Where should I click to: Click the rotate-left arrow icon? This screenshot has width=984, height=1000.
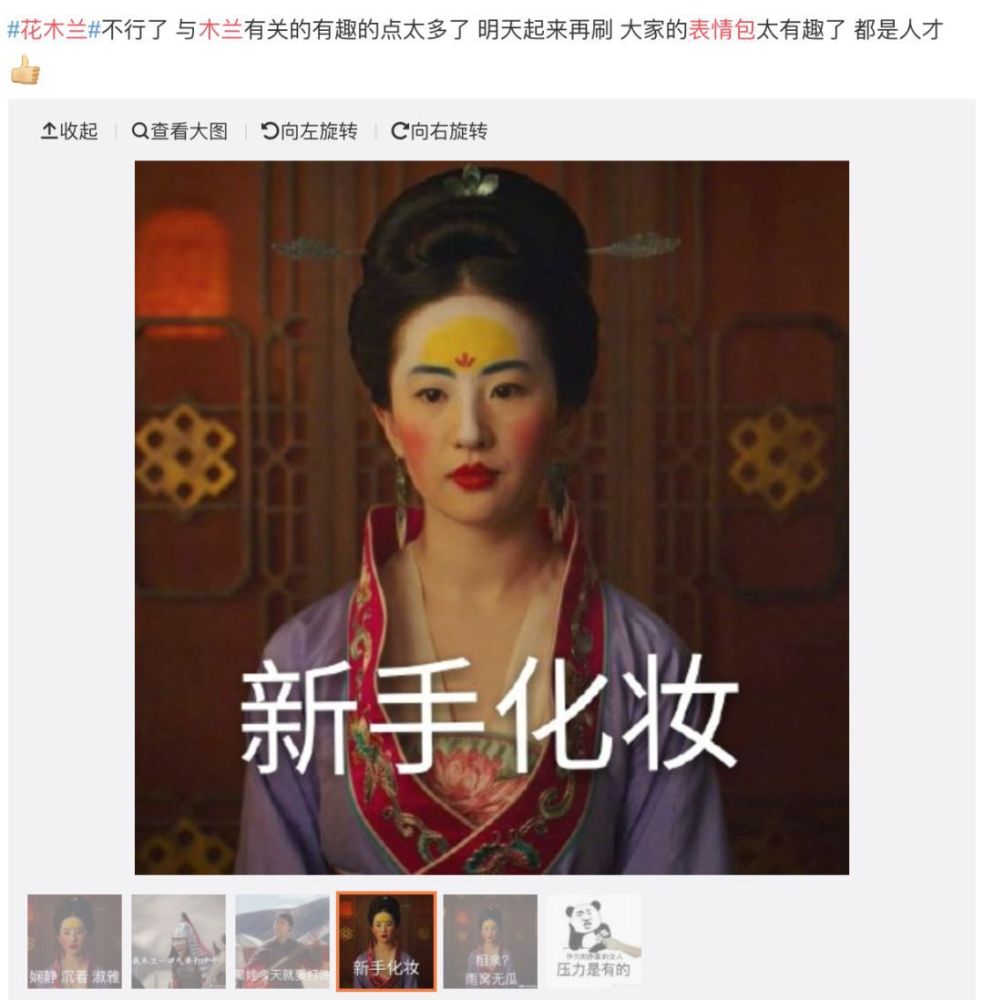(270, 131)
